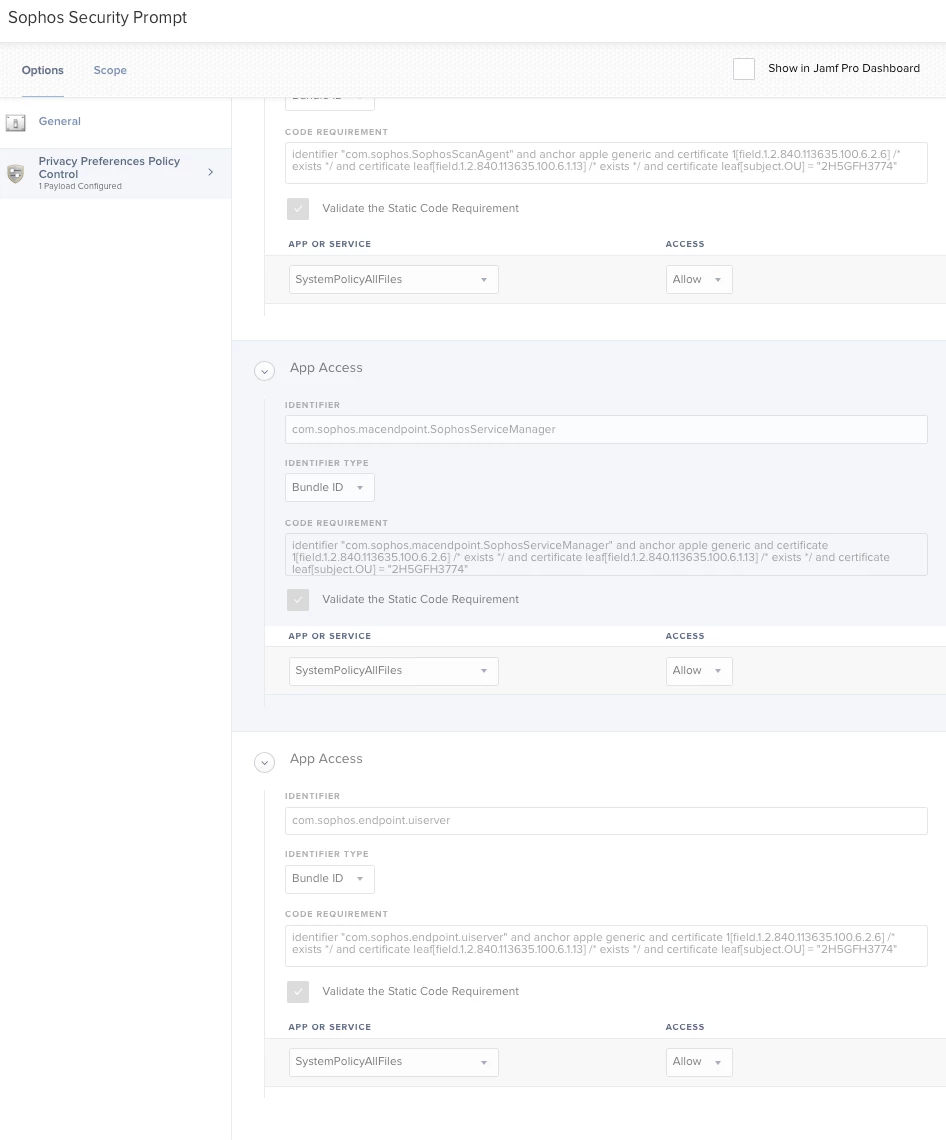Open SystemPolicyAllFiles dropdown for uiserver
This screenshot has width=946, height=1140.
393,1061
